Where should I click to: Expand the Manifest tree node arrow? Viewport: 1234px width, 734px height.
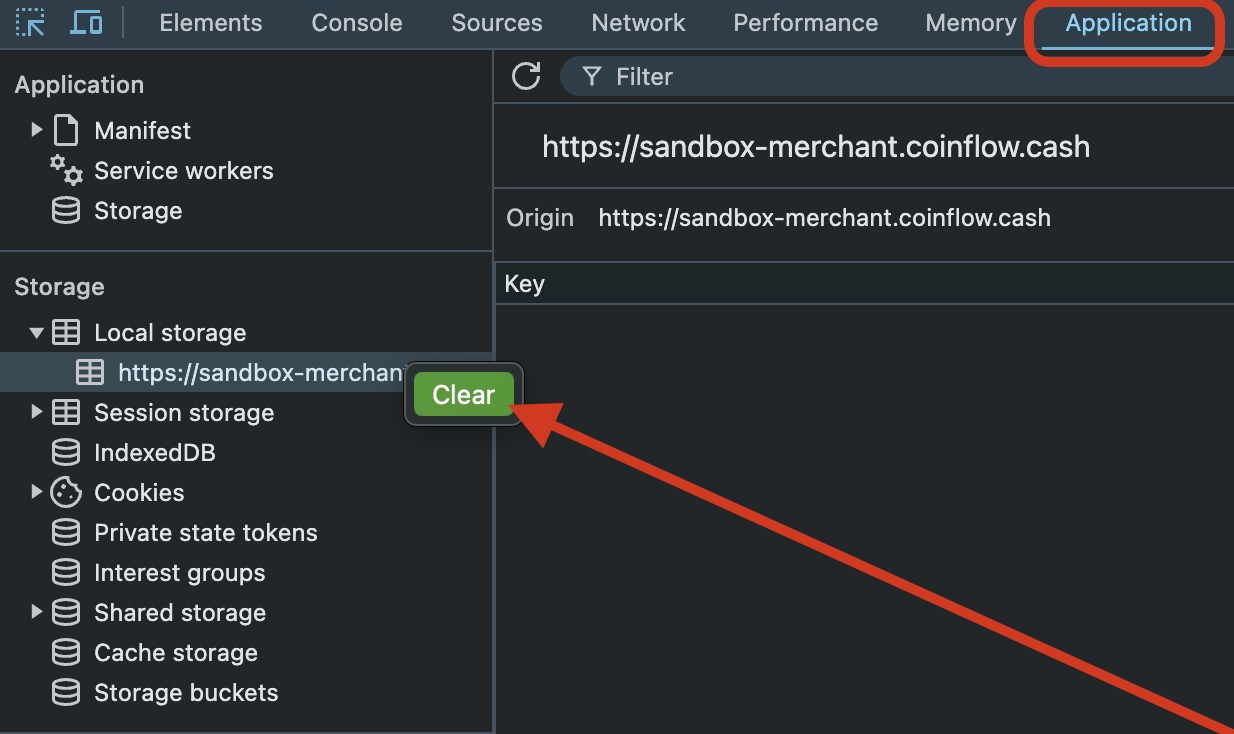click(x=37, y=130)
